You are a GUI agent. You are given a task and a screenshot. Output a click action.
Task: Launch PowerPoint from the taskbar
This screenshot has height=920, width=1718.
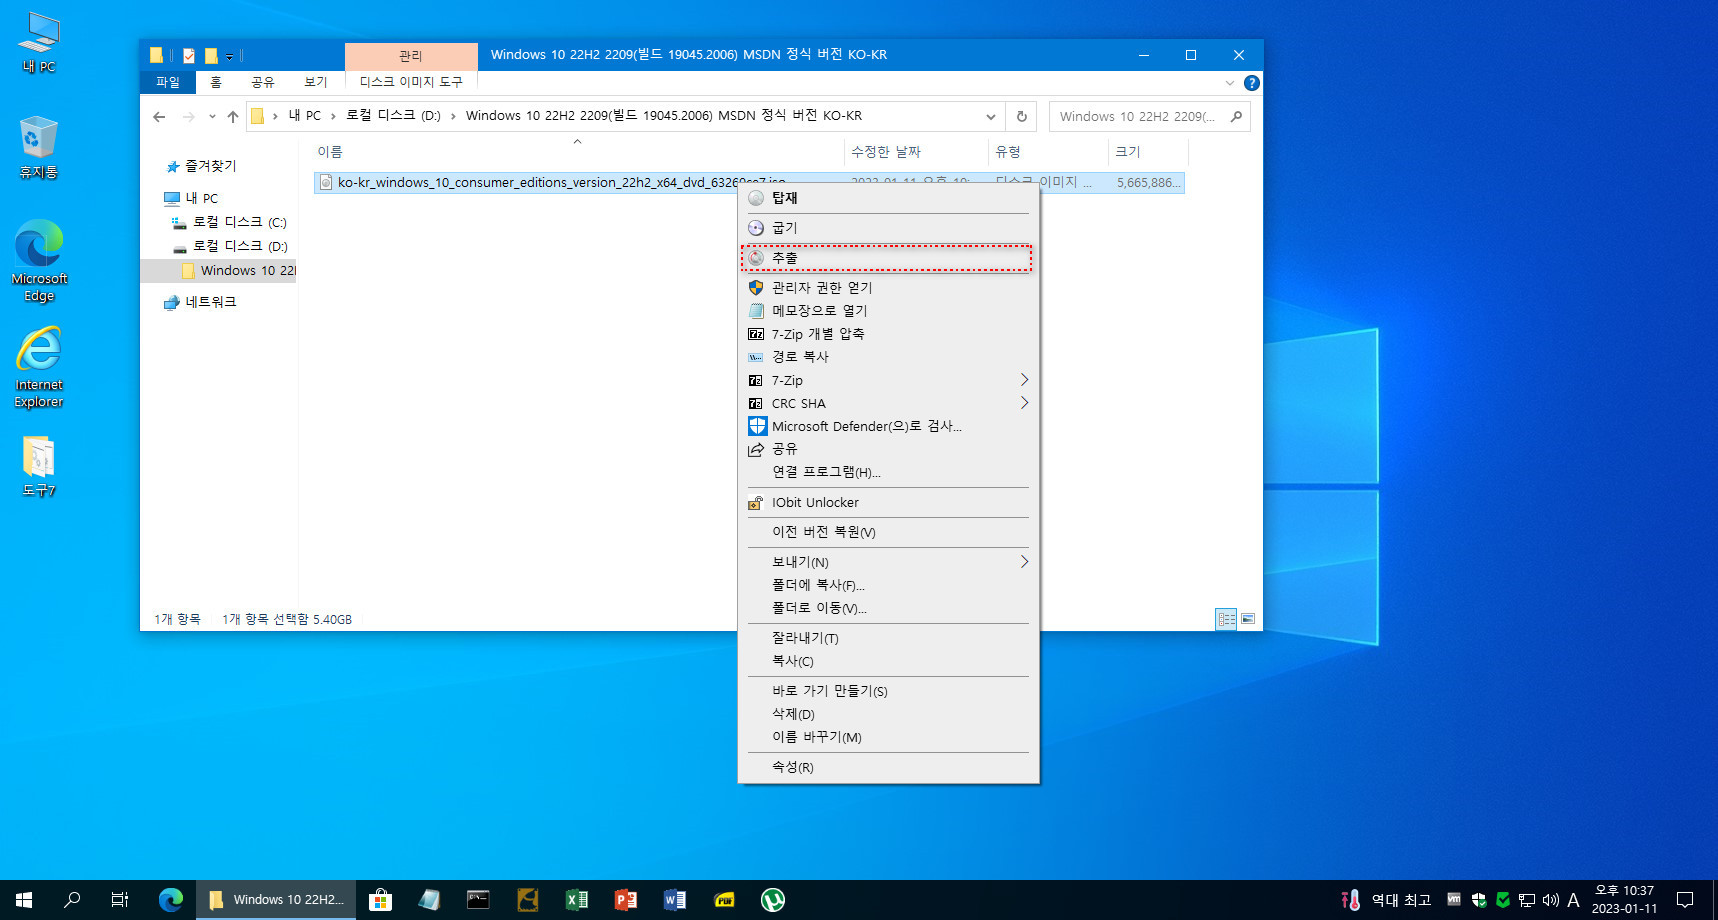point(626,900)
